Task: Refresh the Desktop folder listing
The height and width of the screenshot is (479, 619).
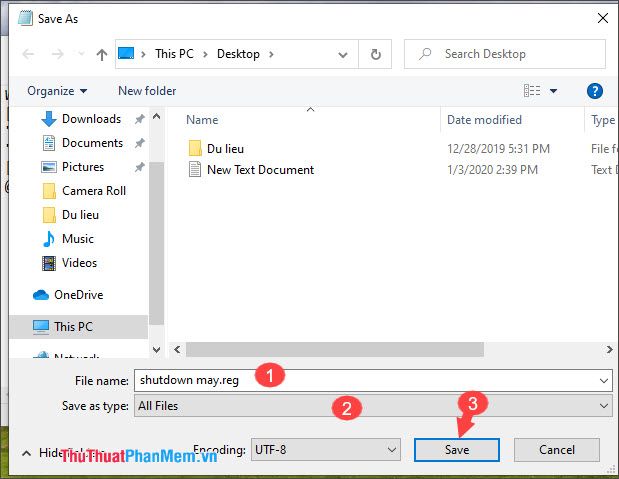Action: [x=375, y=54]
